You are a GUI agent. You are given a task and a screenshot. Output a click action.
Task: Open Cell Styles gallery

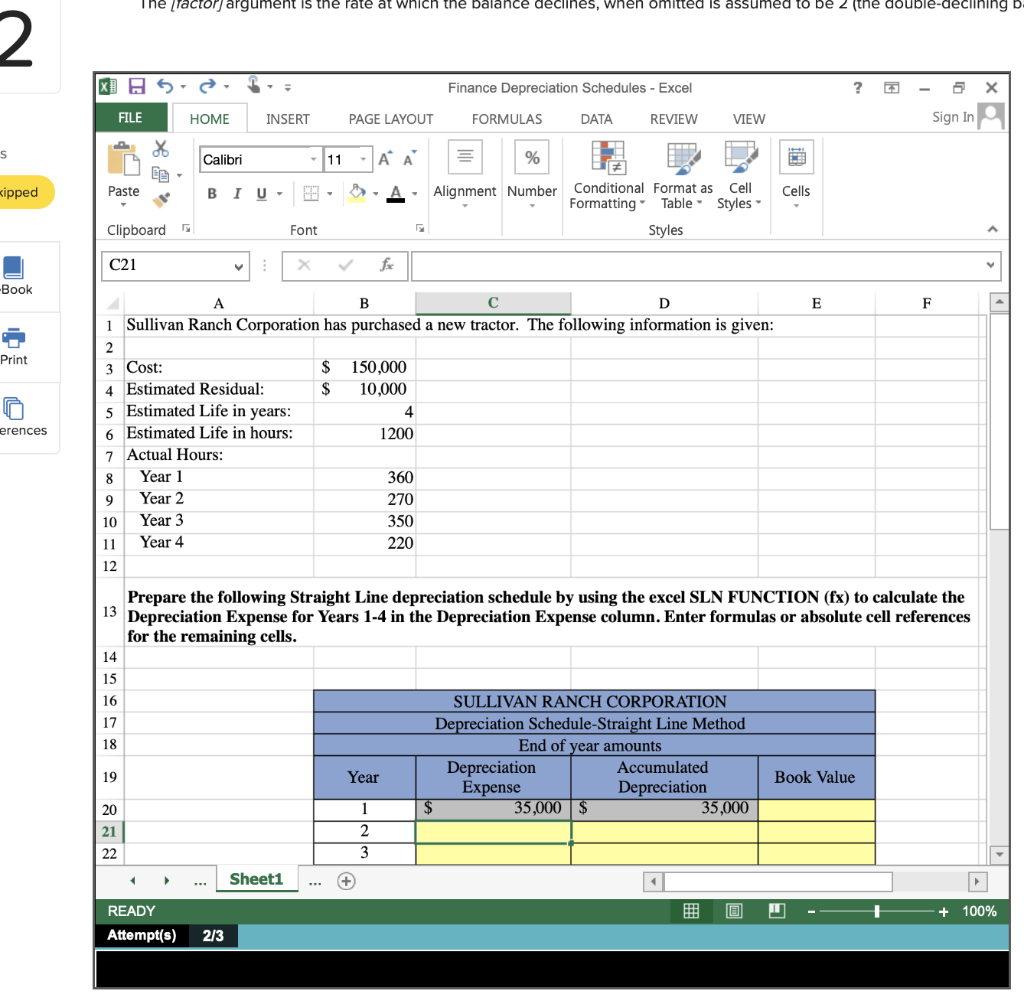[740, 175]
